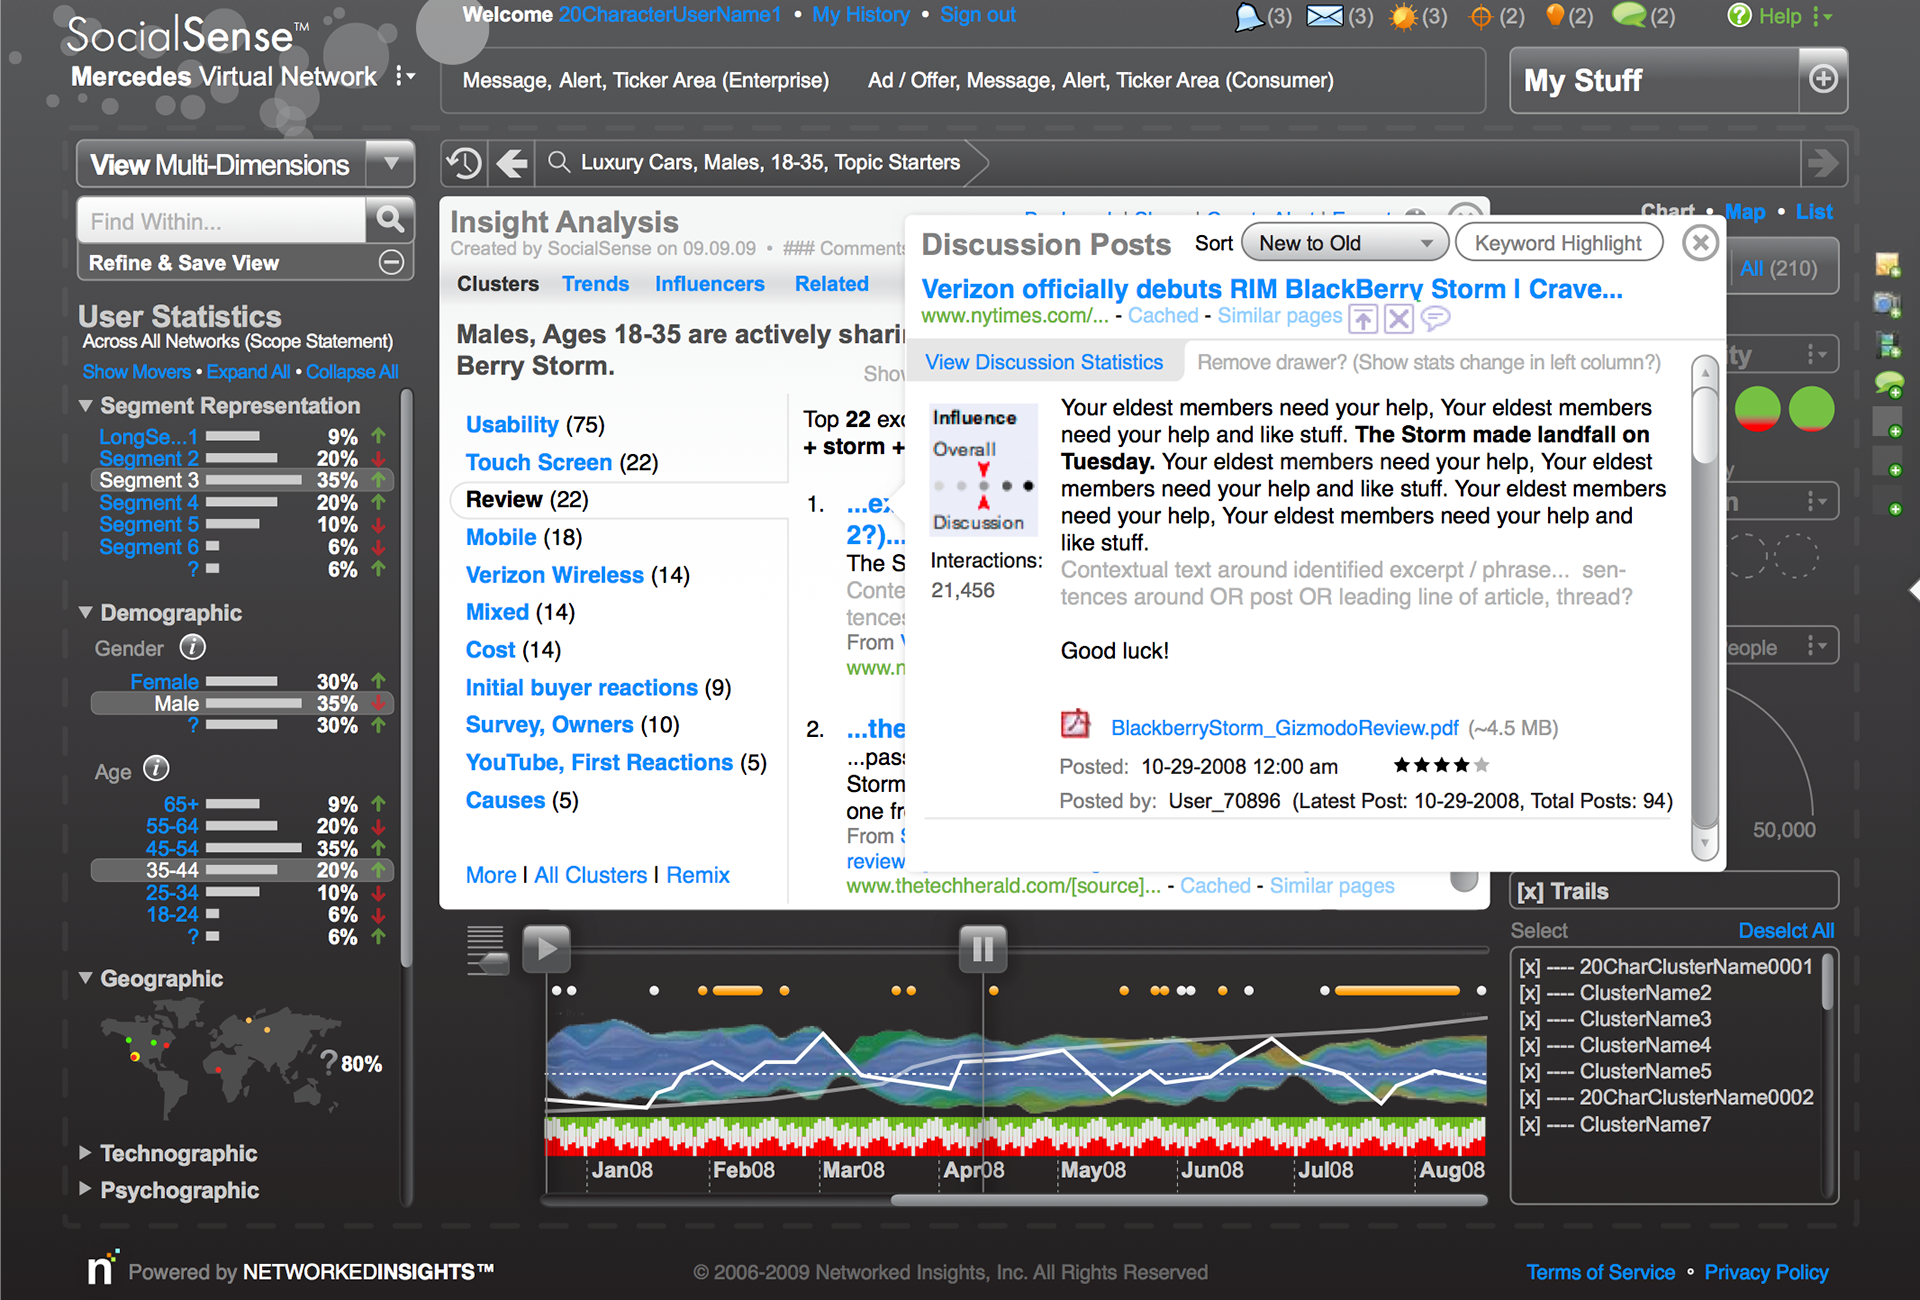
Task: Toggle ClusterName3 trail checkbox
Action: pyautogui.click(x=1529, y=1019)
